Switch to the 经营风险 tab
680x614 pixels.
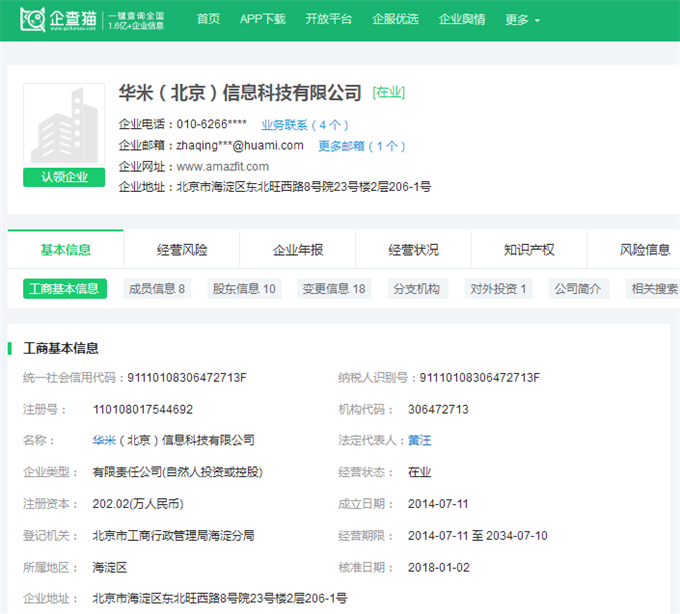point(182,249)
